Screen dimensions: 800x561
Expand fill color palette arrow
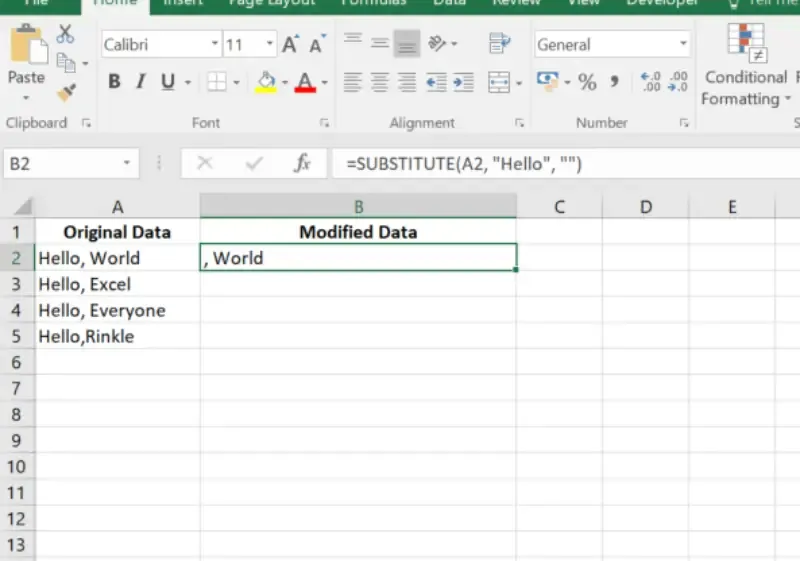pyautogui.click(x=285, y=82)
